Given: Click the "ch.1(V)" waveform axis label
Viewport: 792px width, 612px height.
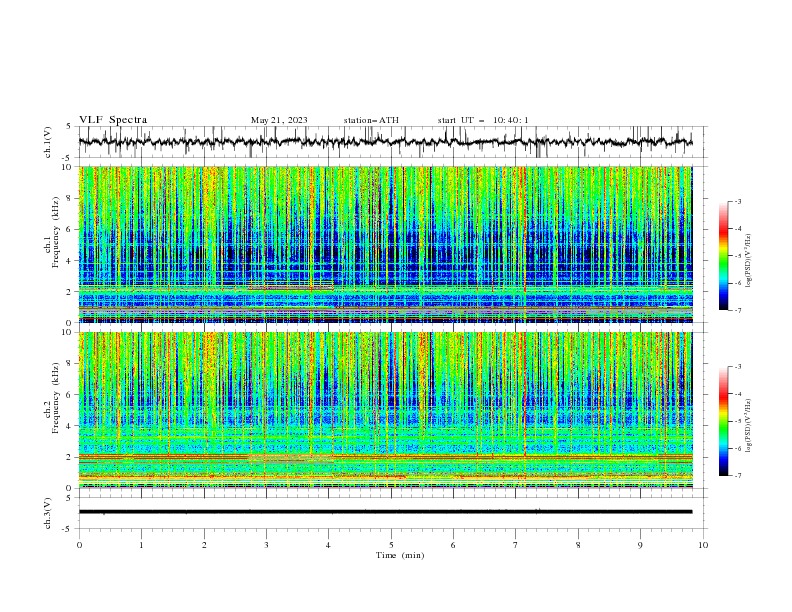Looking at the screenshot, I should [48, 142].
